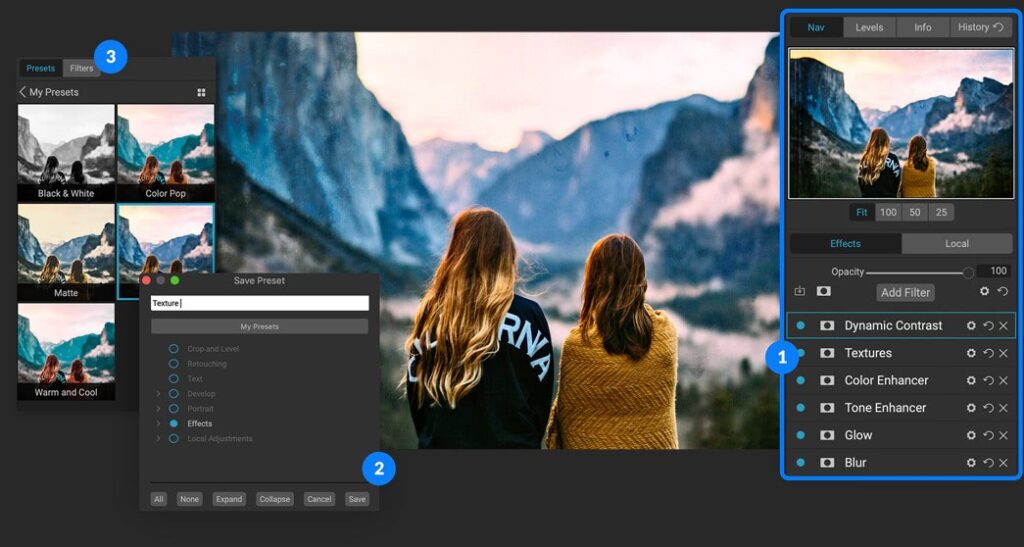The height and width of the screenshot is (547, 1024).
Task: Click the opacity value field 100
Action: [994, 271]
